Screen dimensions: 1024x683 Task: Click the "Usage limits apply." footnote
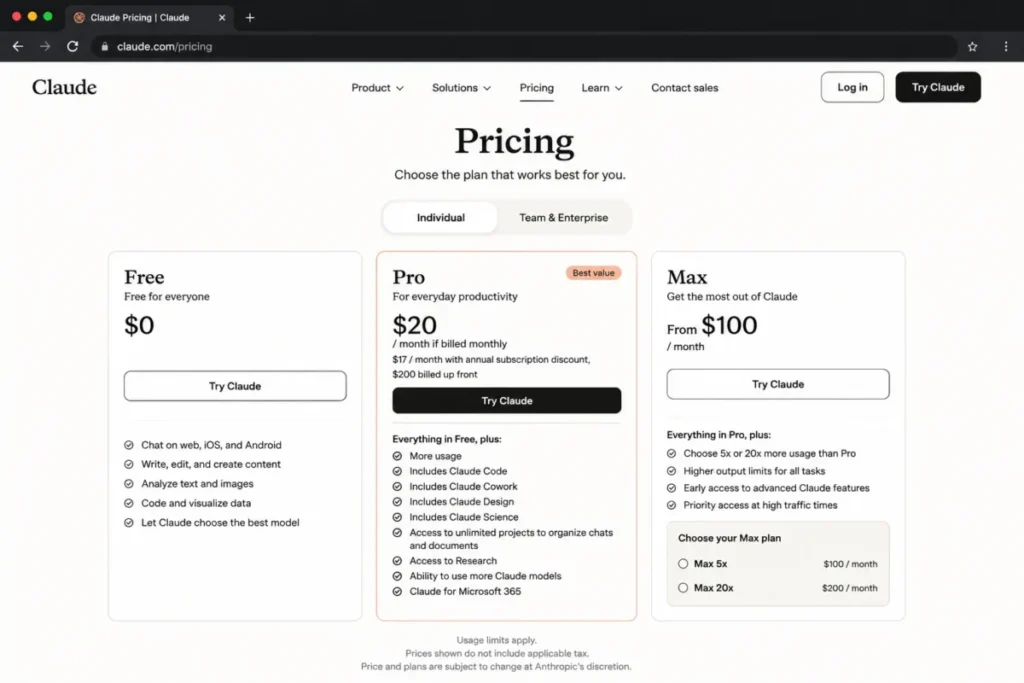[496, 640]
